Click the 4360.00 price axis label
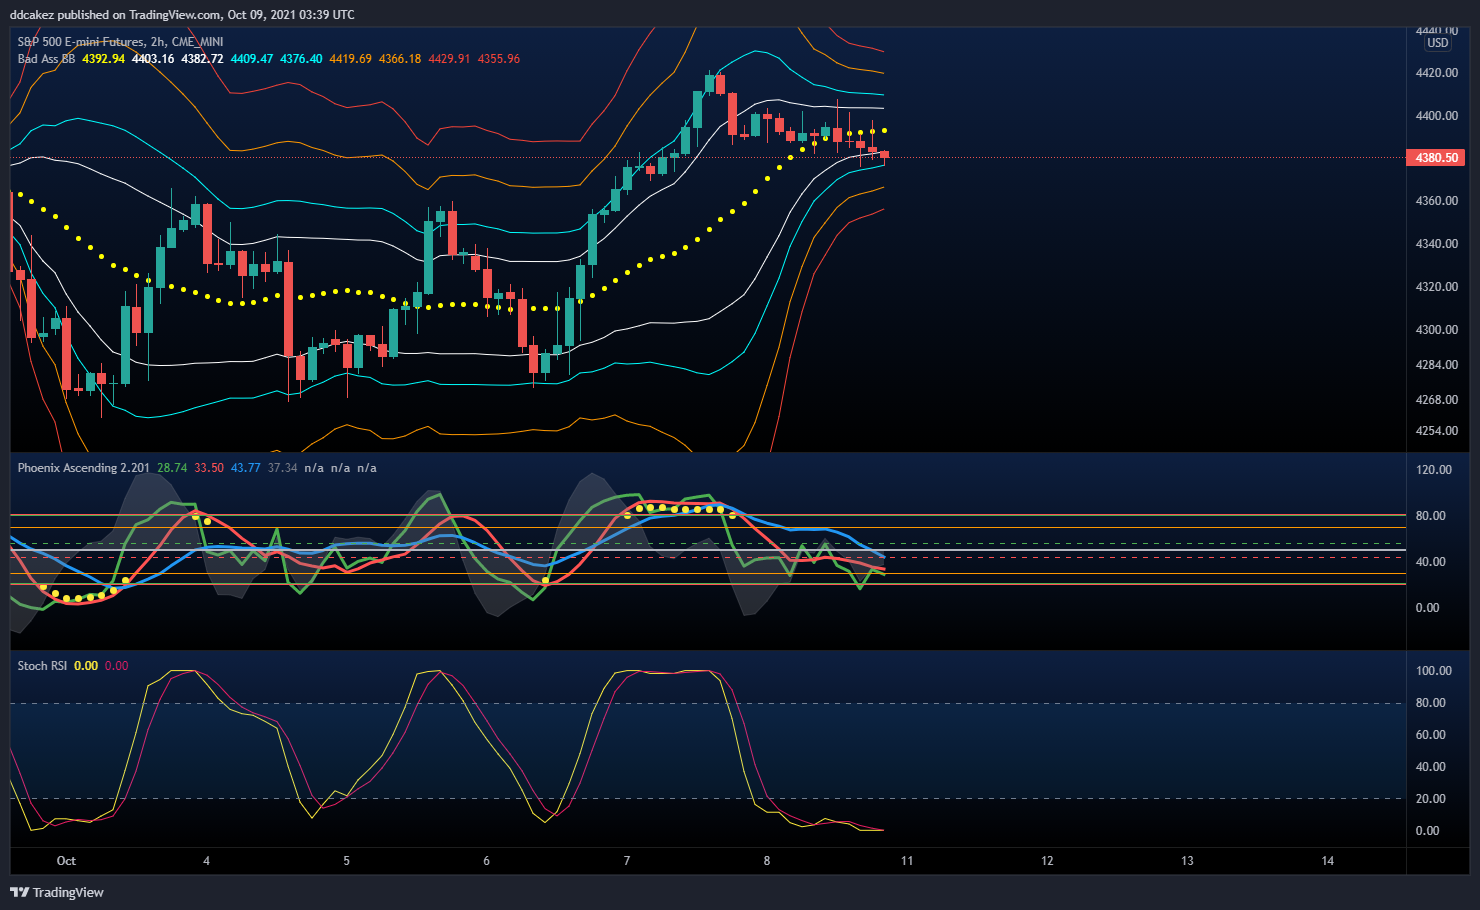Image resolution: width=1480 pixels, height=910 pixels. tap(1437, 201)
